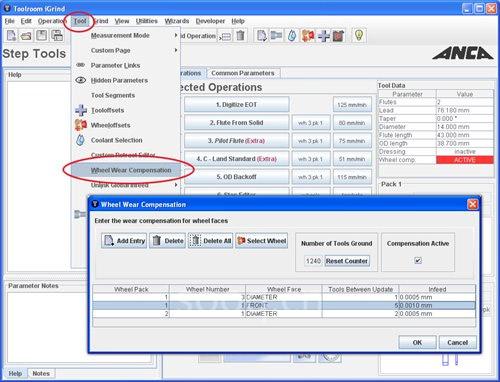Click the wheel offsets toolbar icon
Screen dimensions: 500x382
tap(308, 35)
